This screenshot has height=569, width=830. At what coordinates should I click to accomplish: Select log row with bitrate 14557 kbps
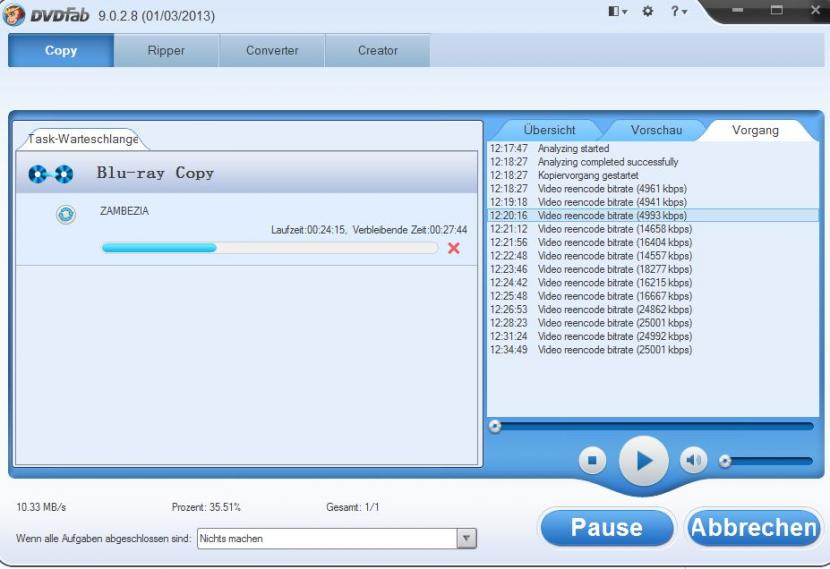pos(652,256)
